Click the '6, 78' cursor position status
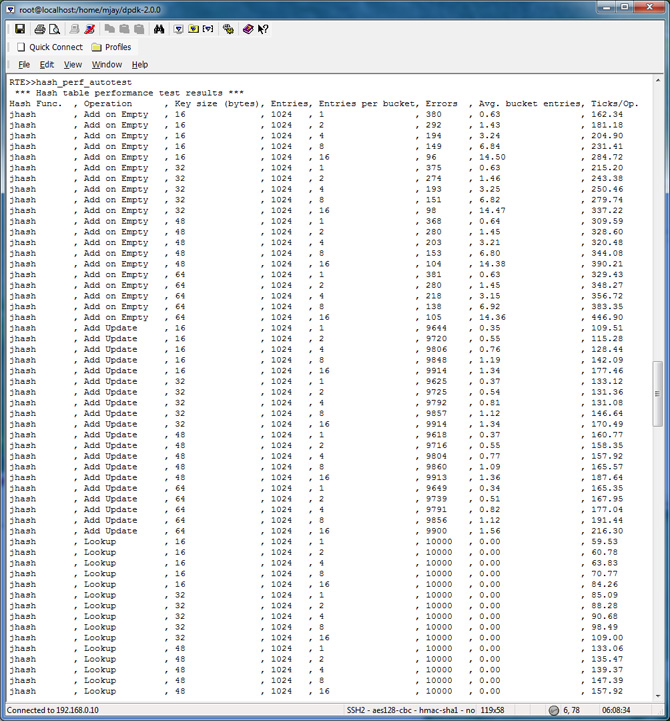This screenshot has width=670, height=721. click(x=572, y=710)
